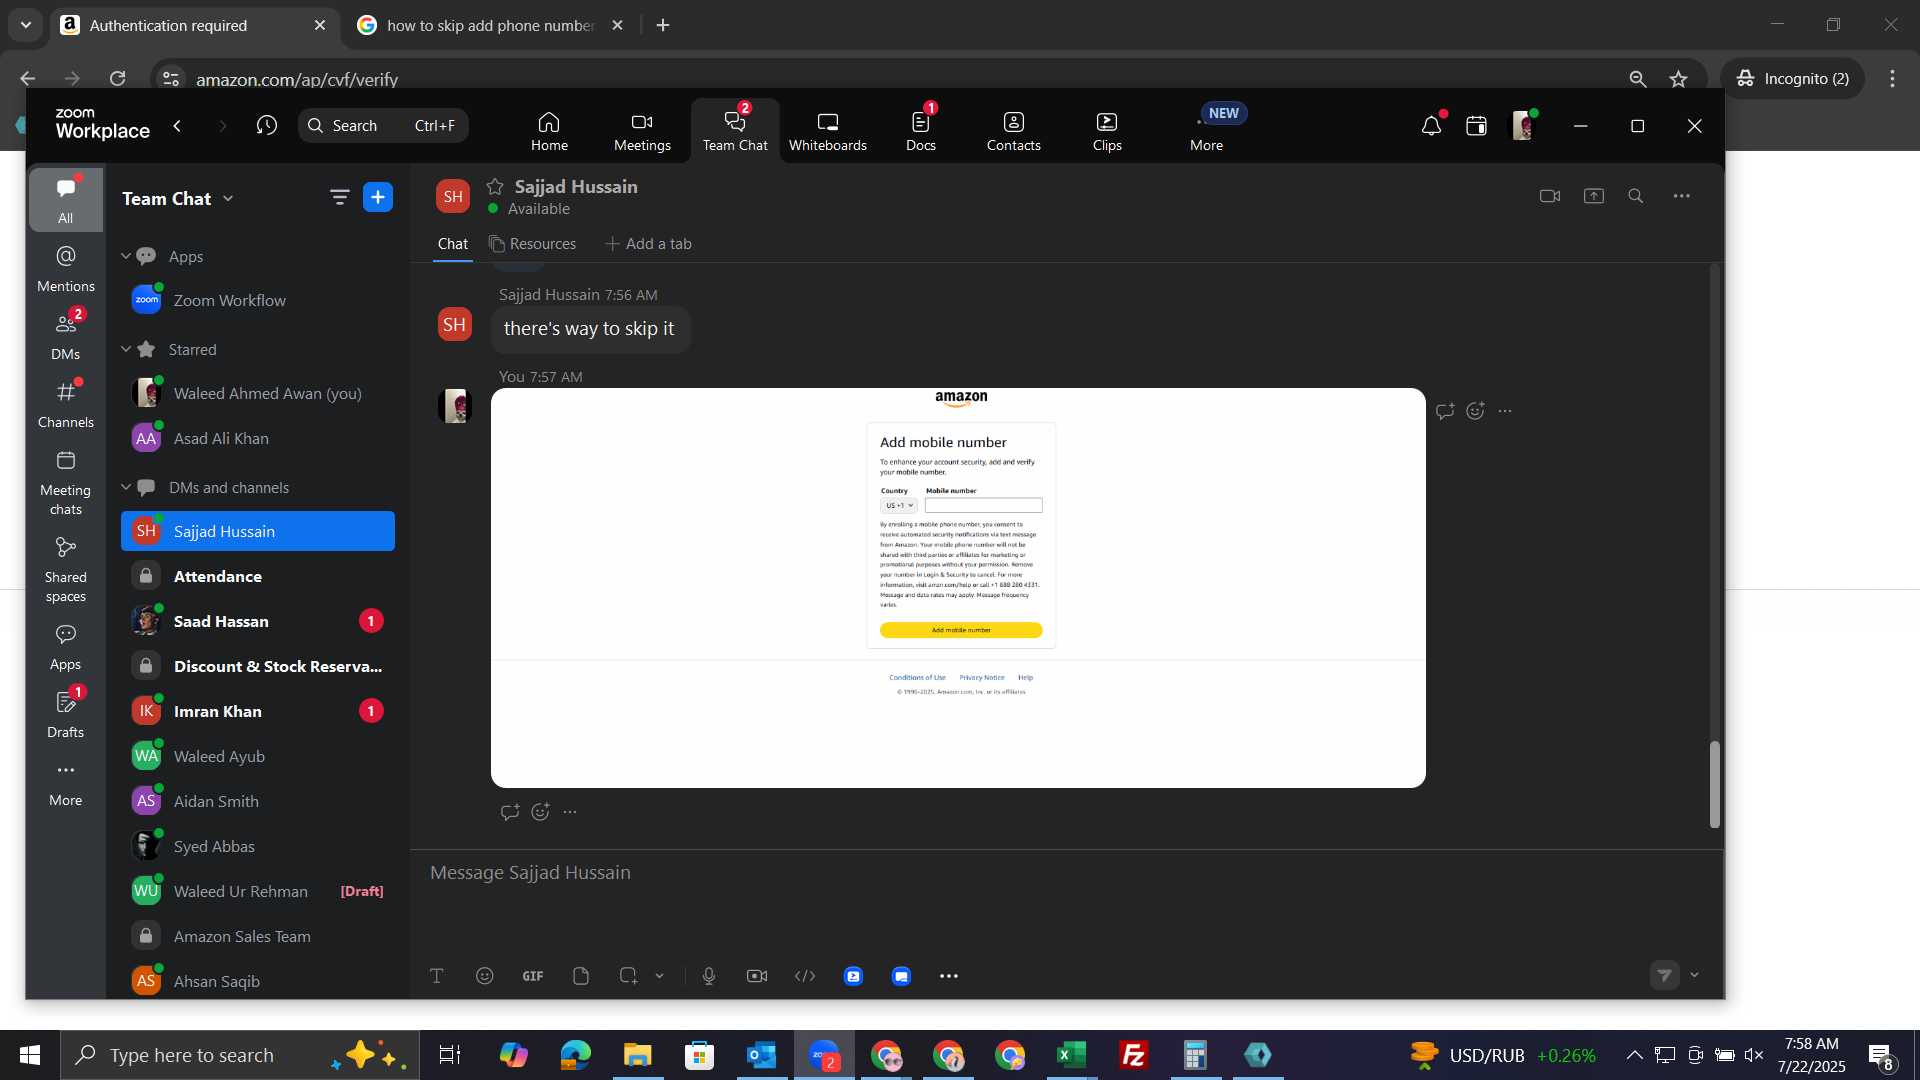The image size is (1920, 1080).
Task: Open the Docs tab
Action: click(920, 131)
